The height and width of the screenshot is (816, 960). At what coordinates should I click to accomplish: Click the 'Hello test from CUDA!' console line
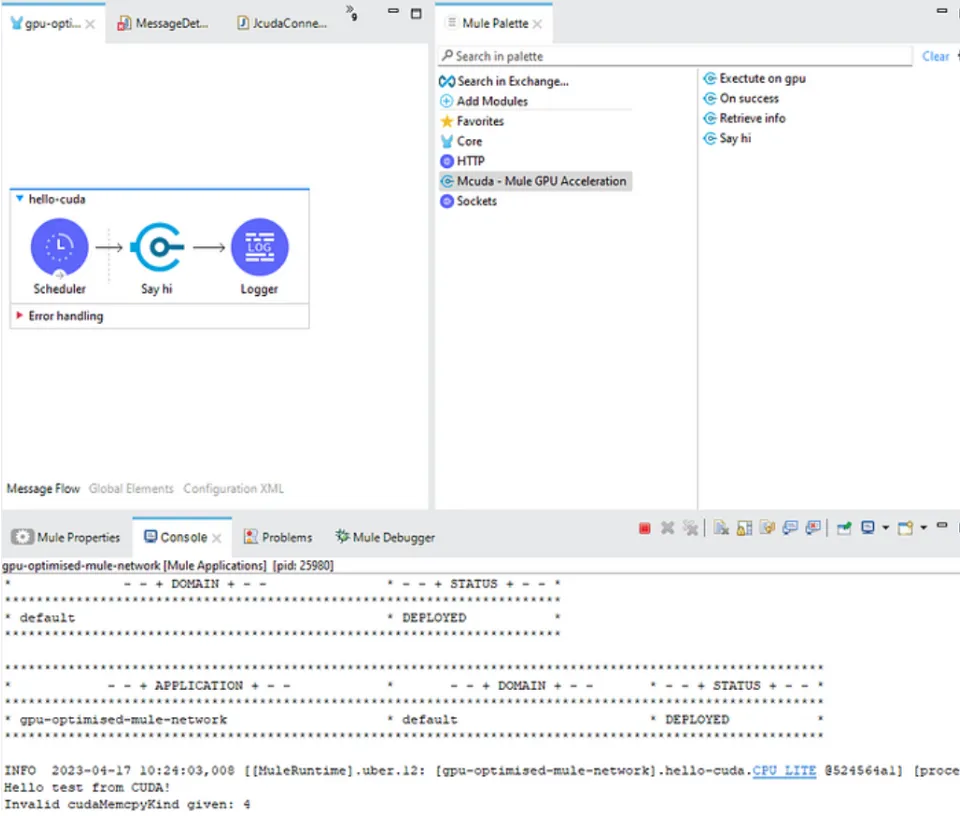pyautogui.click(x=87, y=787)
